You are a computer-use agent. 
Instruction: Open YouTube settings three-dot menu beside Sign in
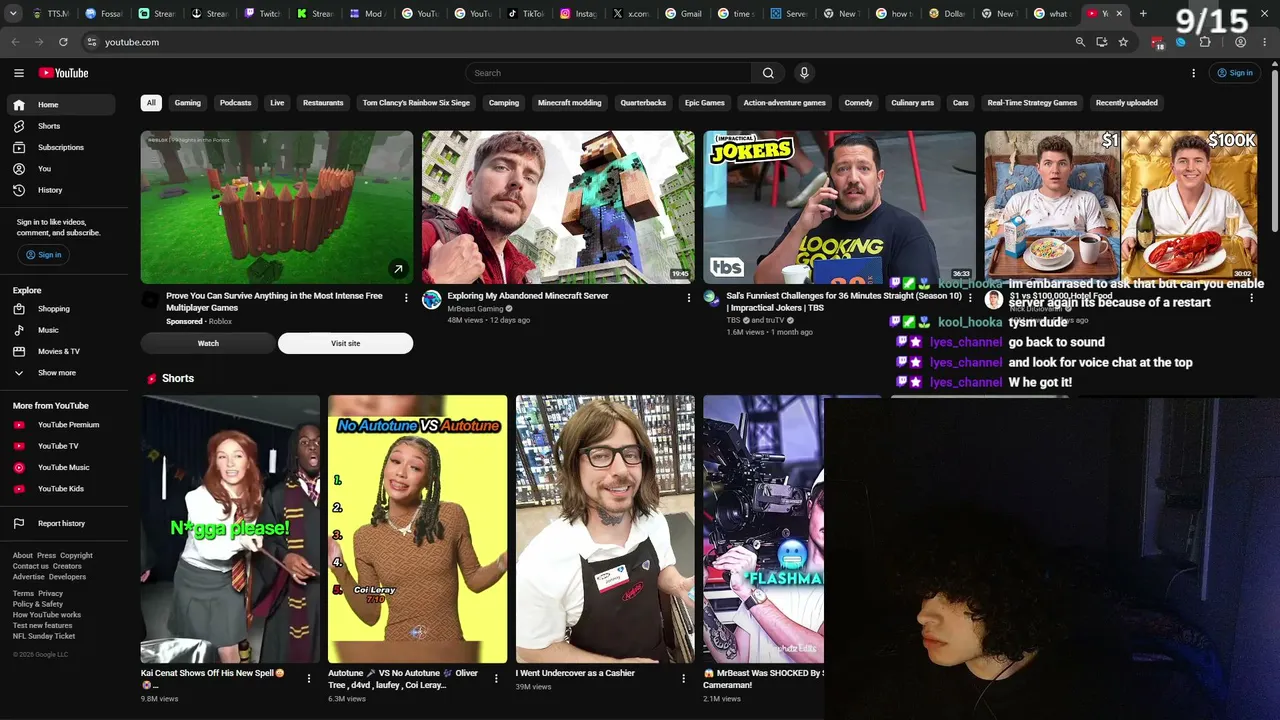click(1193, 73)
